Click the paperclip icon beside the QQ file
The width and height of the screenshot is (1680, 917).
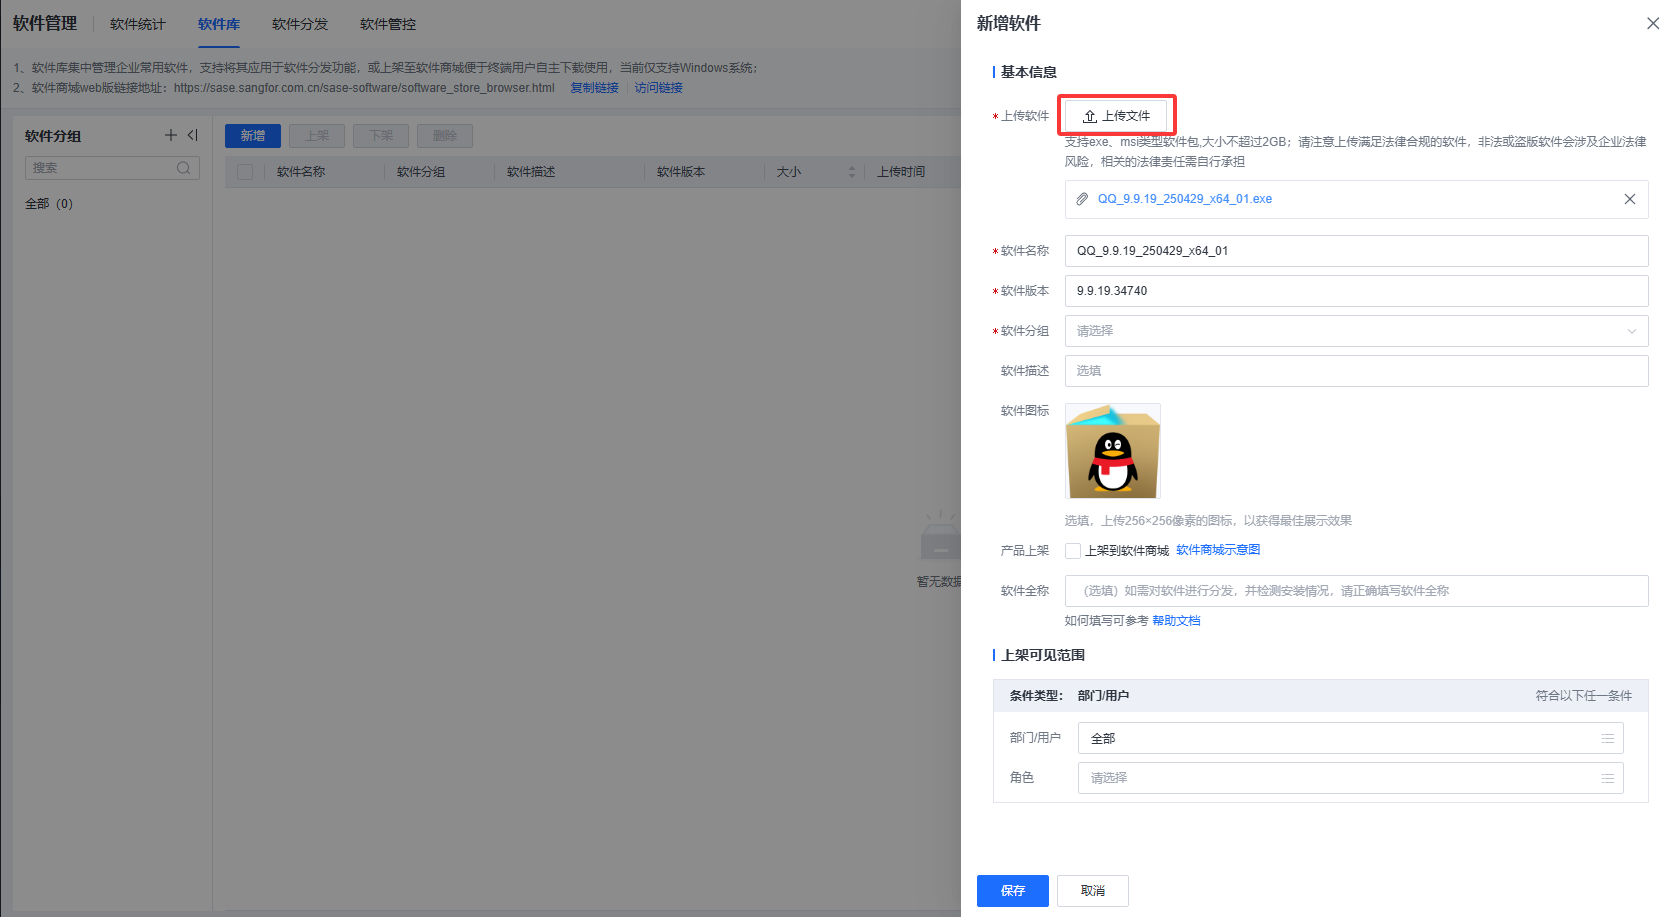click(x=1082, y=199)
